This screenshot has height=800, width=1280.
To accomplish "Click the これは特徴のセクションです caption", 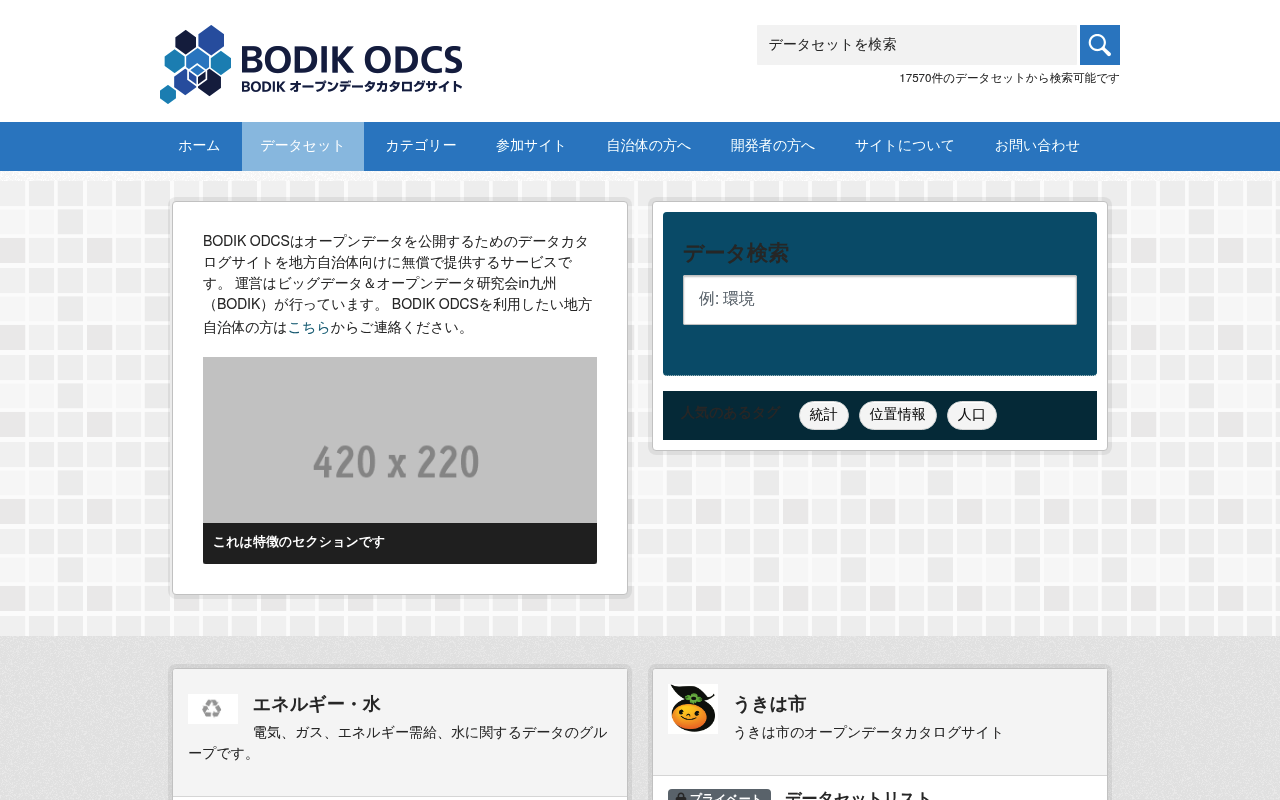I will (400, 543).
